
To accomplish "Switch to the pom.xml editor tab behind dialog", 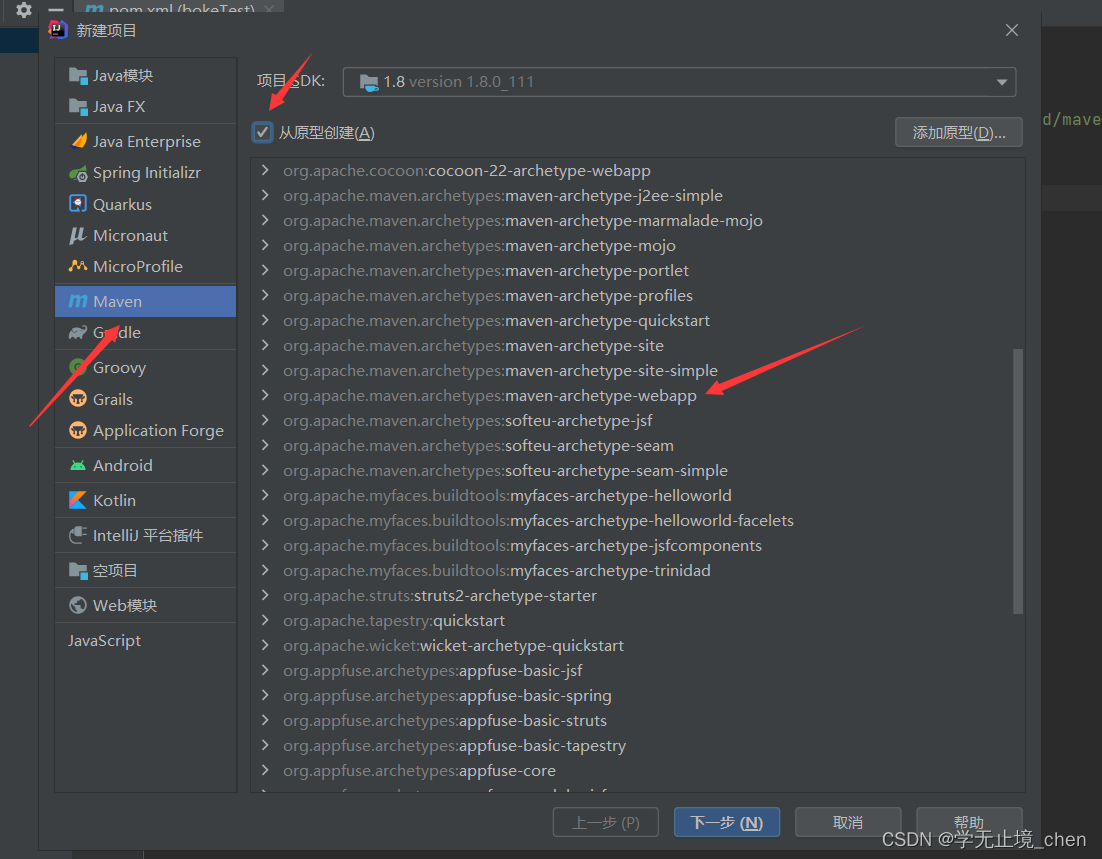I will click(181, 8).
